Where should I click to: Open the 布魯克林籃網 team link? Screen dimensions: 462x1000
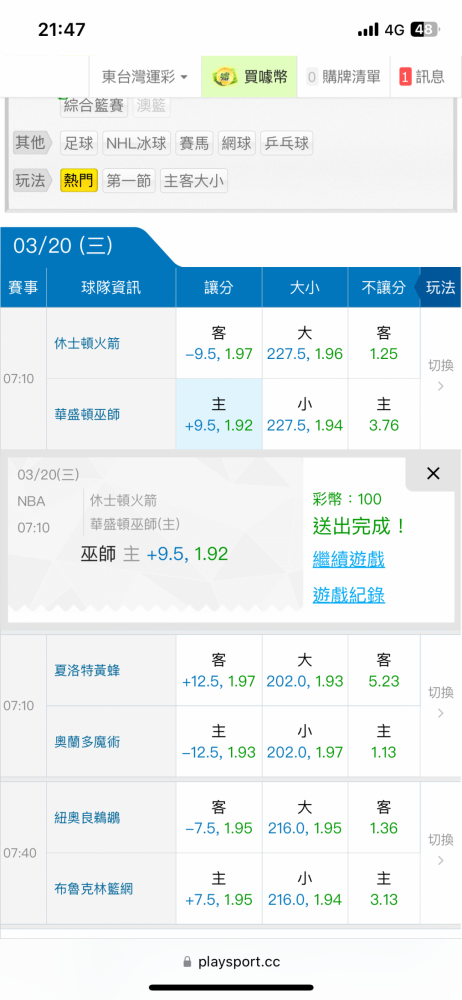[x=94, y=888]
